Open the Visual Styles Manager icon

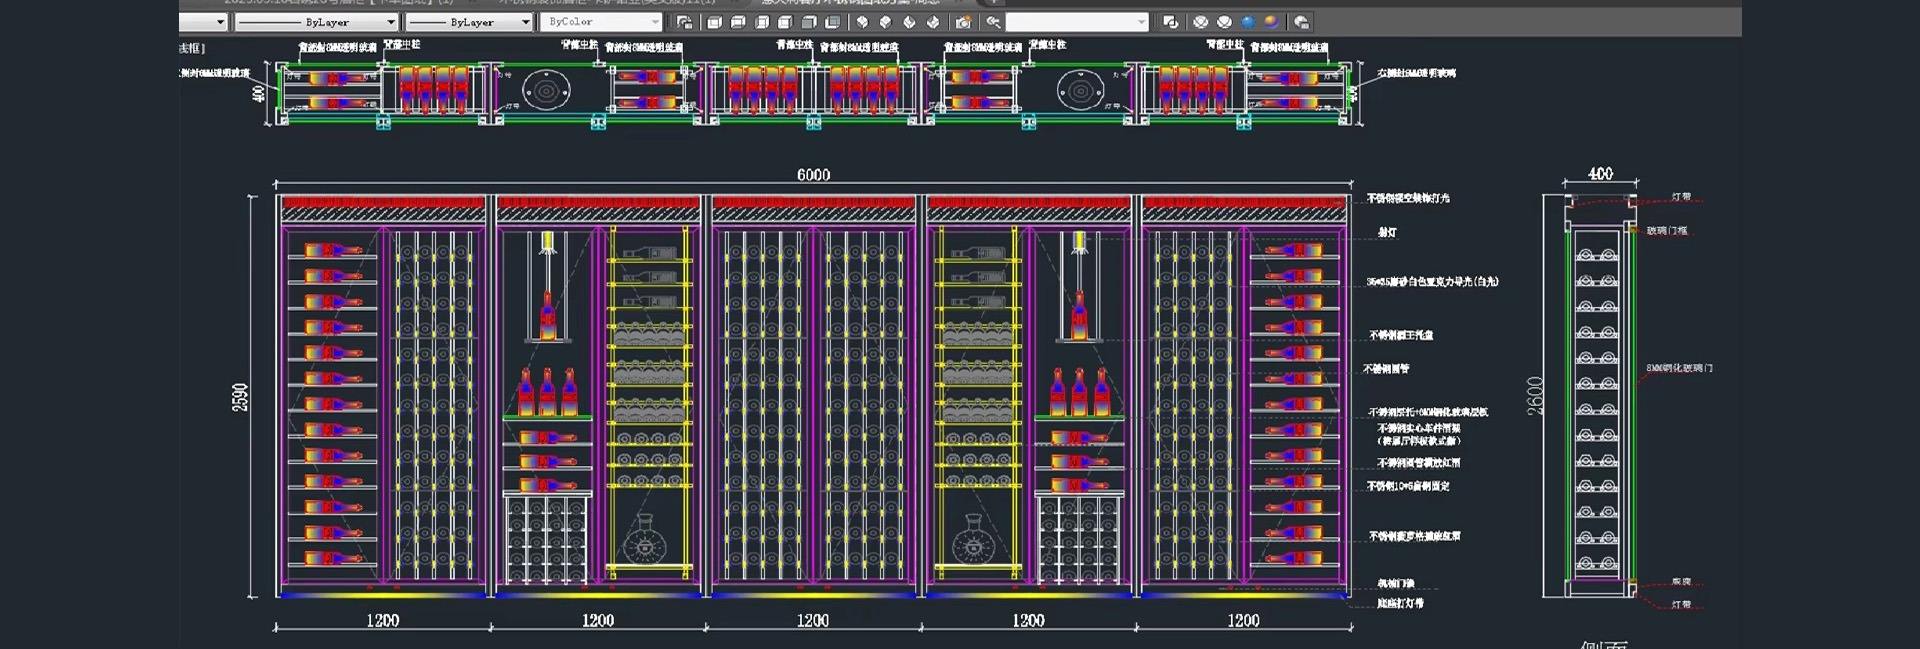(x=1301, y=22)
